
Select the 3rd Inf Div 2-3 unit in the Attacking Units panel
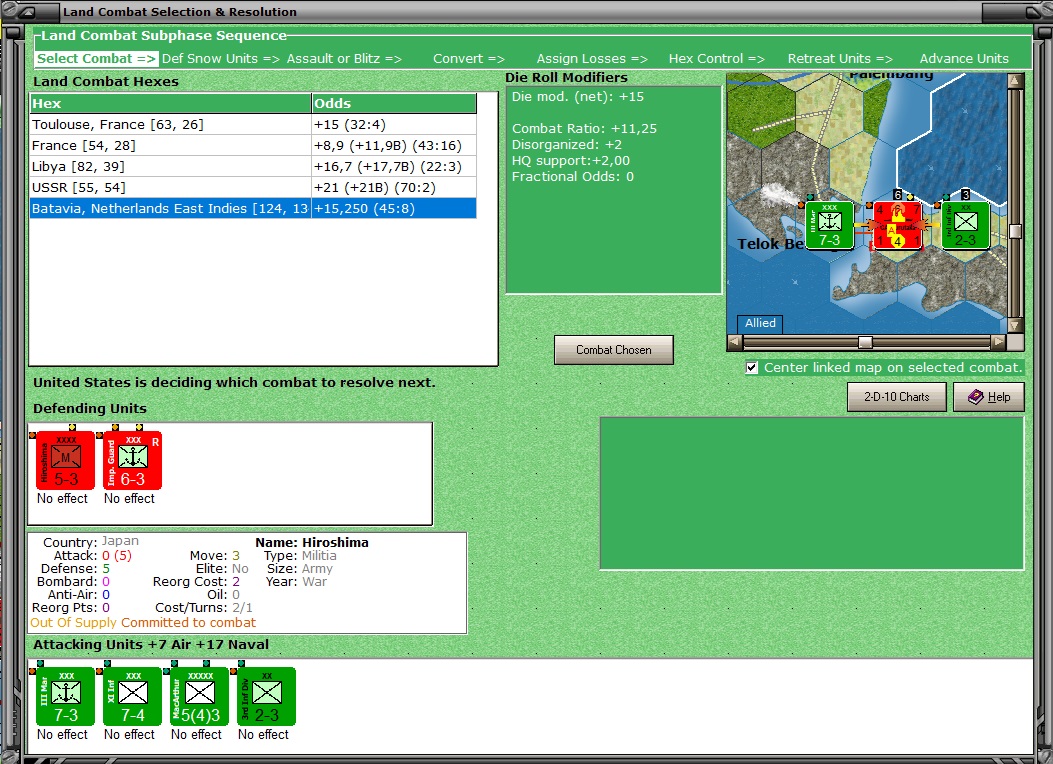point(267,696)
